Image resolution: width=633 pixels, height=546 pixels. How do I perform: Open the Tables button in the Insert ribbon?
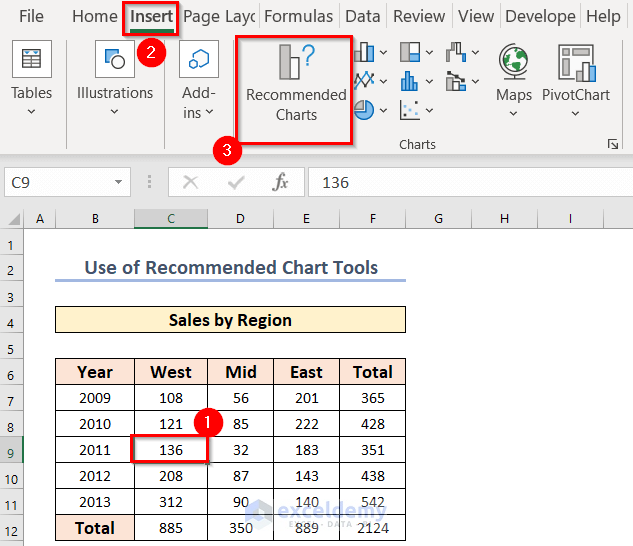click(32, 59)
